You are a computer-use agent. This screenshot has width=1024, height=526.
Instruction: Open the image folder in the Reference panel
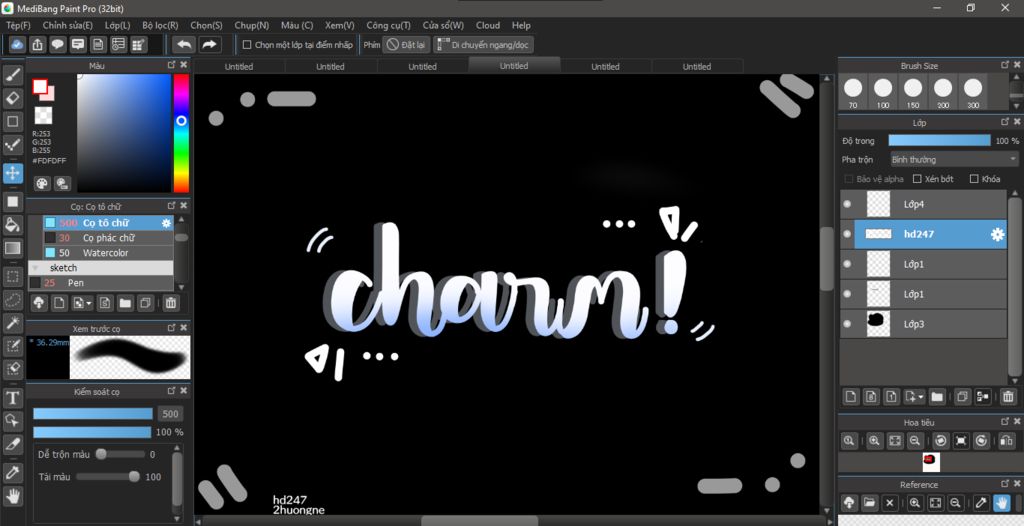tap(869, 502)
